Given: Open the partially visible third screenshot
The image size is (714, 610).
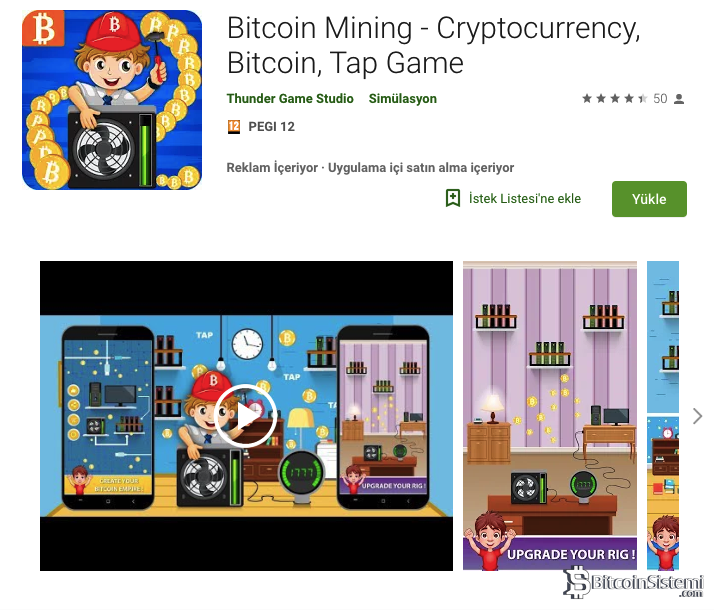Looking at the screenshot, I should pyautogui.click(x=663, y=415).
